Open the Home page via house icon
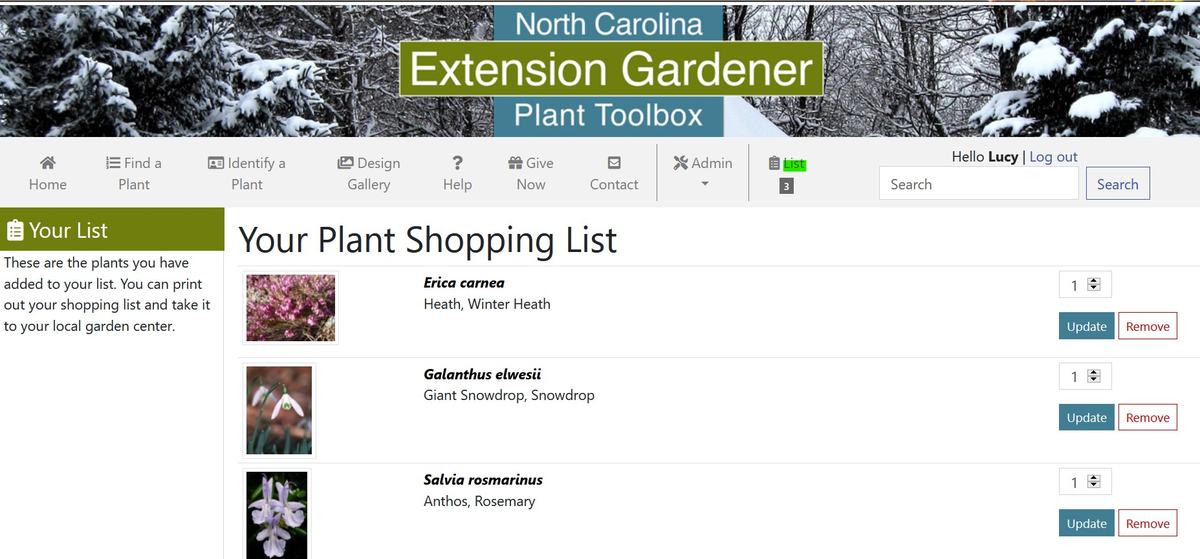This screenshot has height=559, width=1200. pos(47,163)
